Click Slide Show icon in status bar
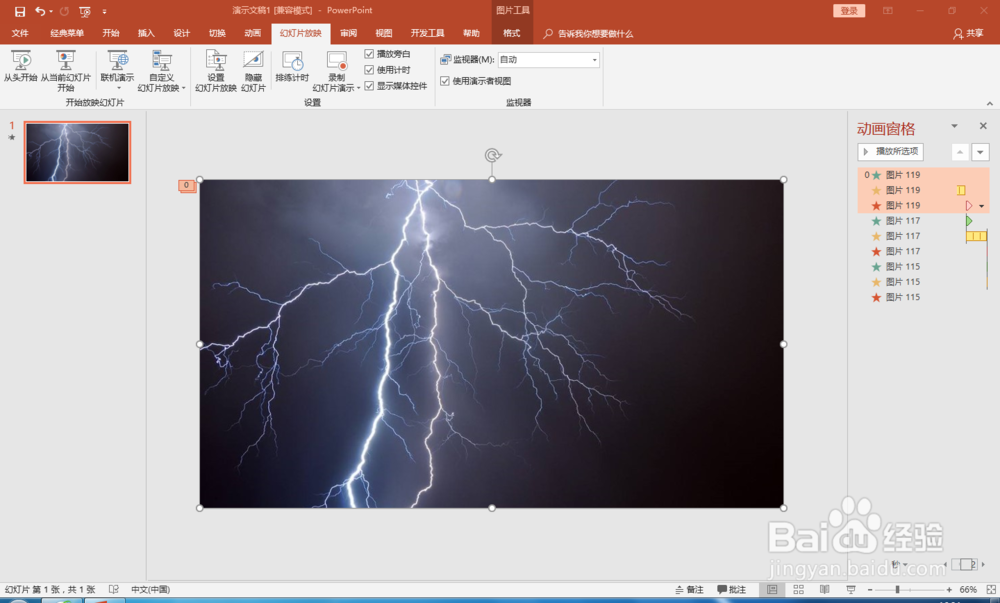 click(851, 590)
